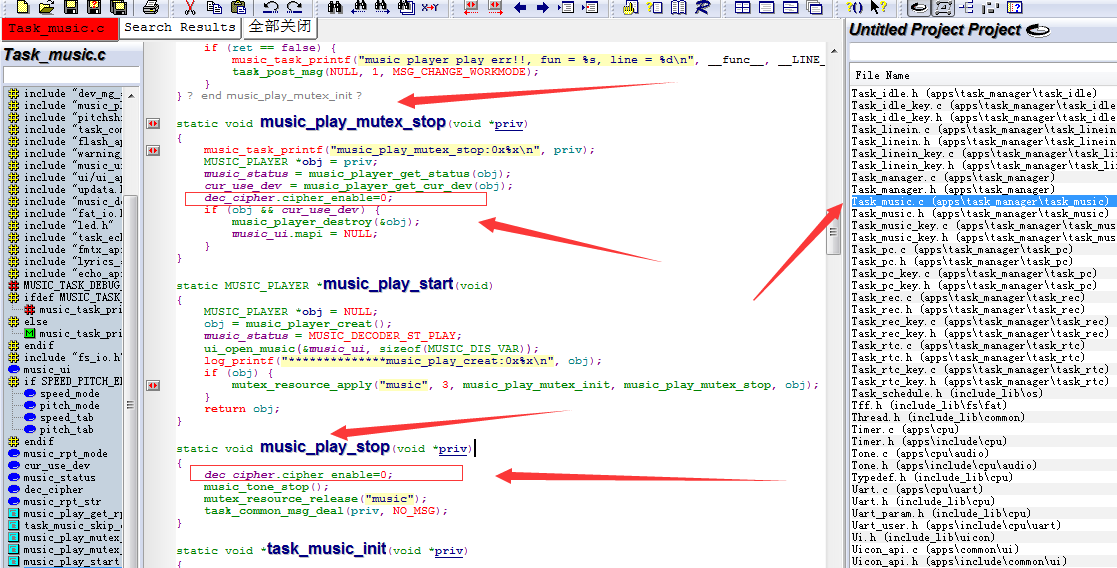Screen dimensions: 1117x568
Task: Toggle the Relation Window tree icon
Action: click(966, 8)
